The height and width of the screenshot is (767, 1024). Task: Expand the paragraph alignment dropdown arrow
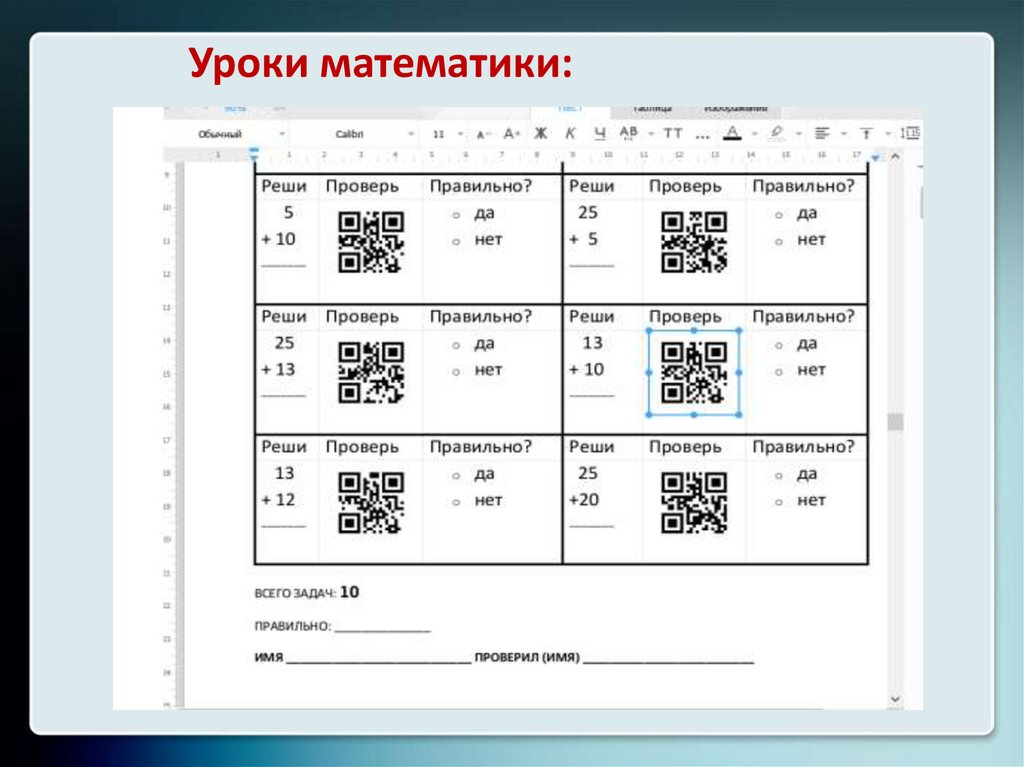(x=843, y=134)
